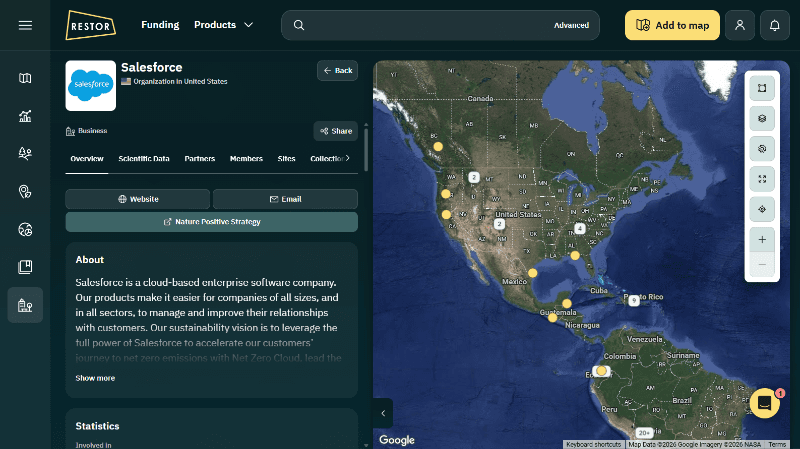Image resolution: width=800 pixels, height=449 pixels.
Task: Toggle fullscreen map view
Action: click(762, 179)
